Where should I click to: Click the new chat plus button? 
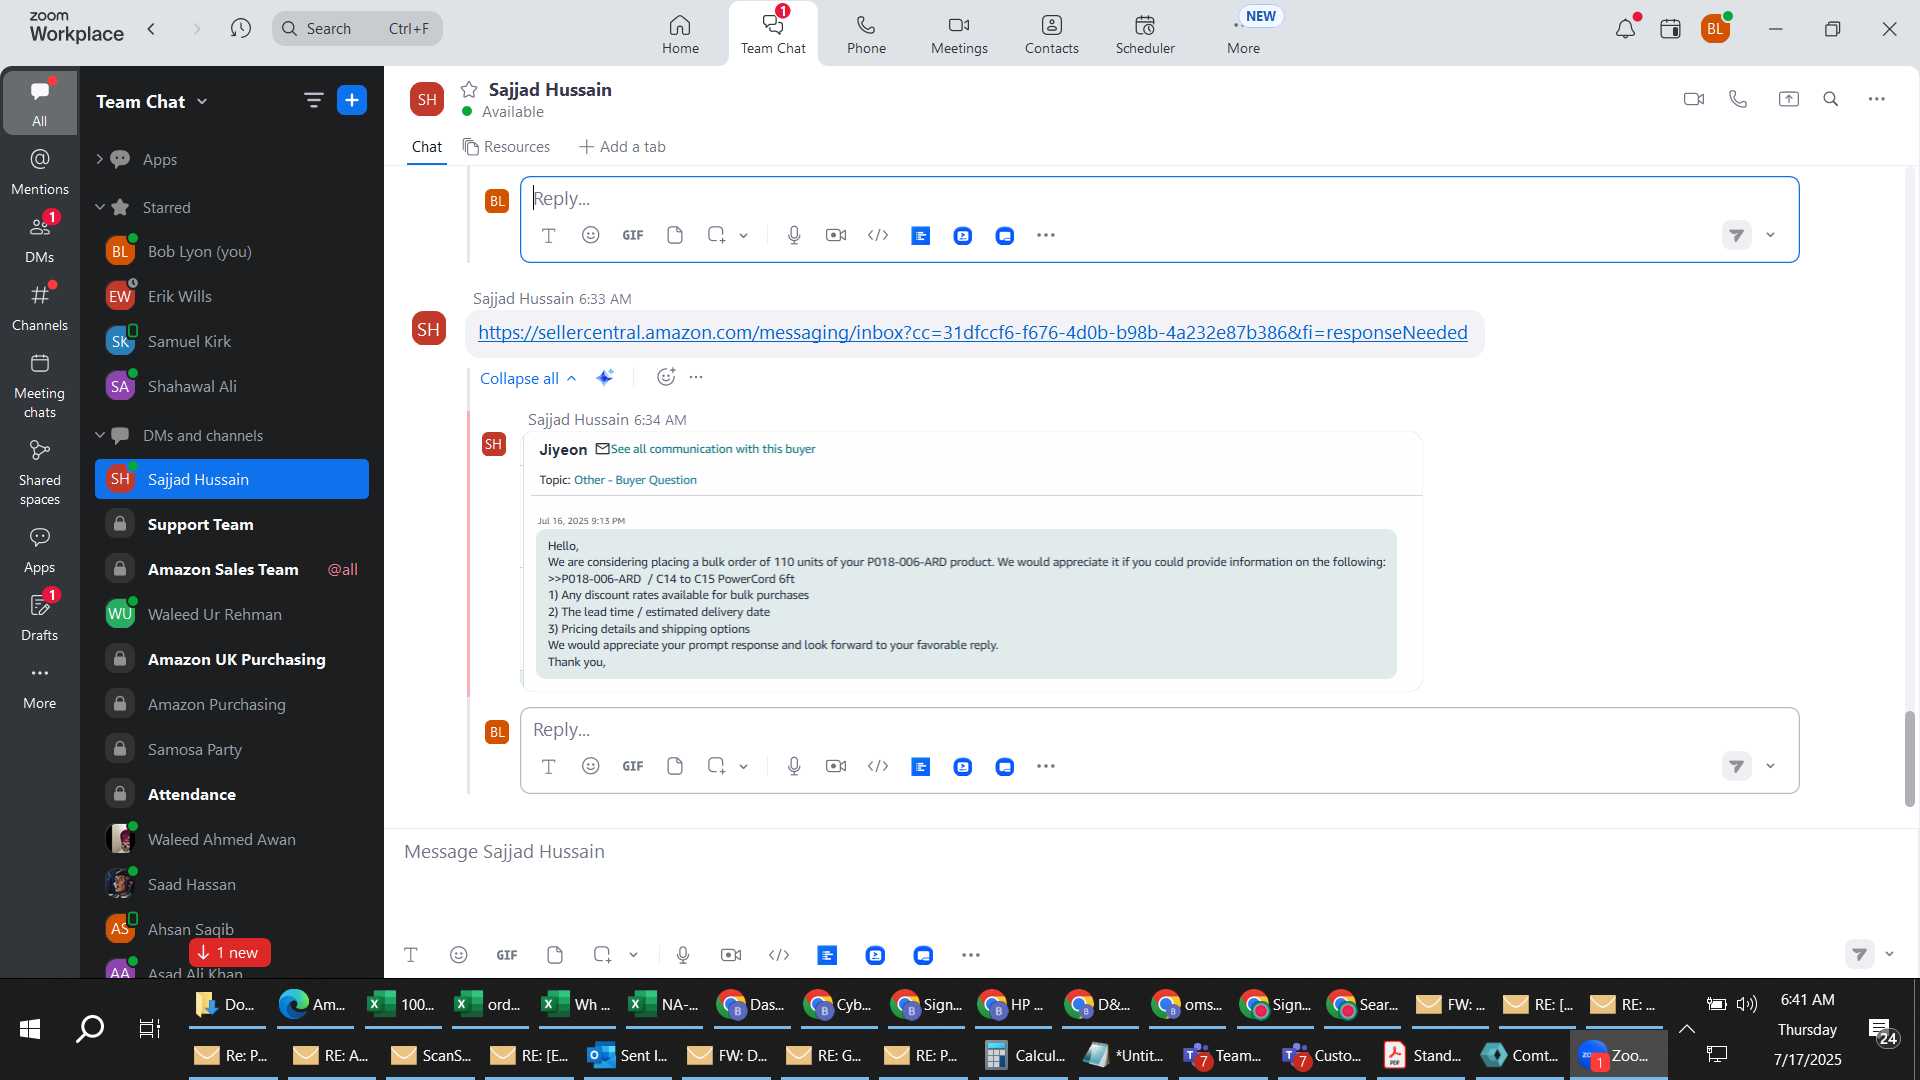(x=352, y=100)
